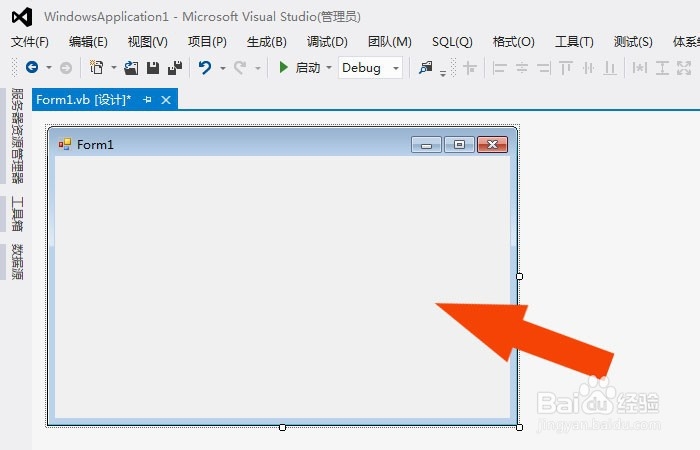This screenshot has width=700, height=450.
Task: Expand the 启动 dropdown arrow
Action: 329,68
